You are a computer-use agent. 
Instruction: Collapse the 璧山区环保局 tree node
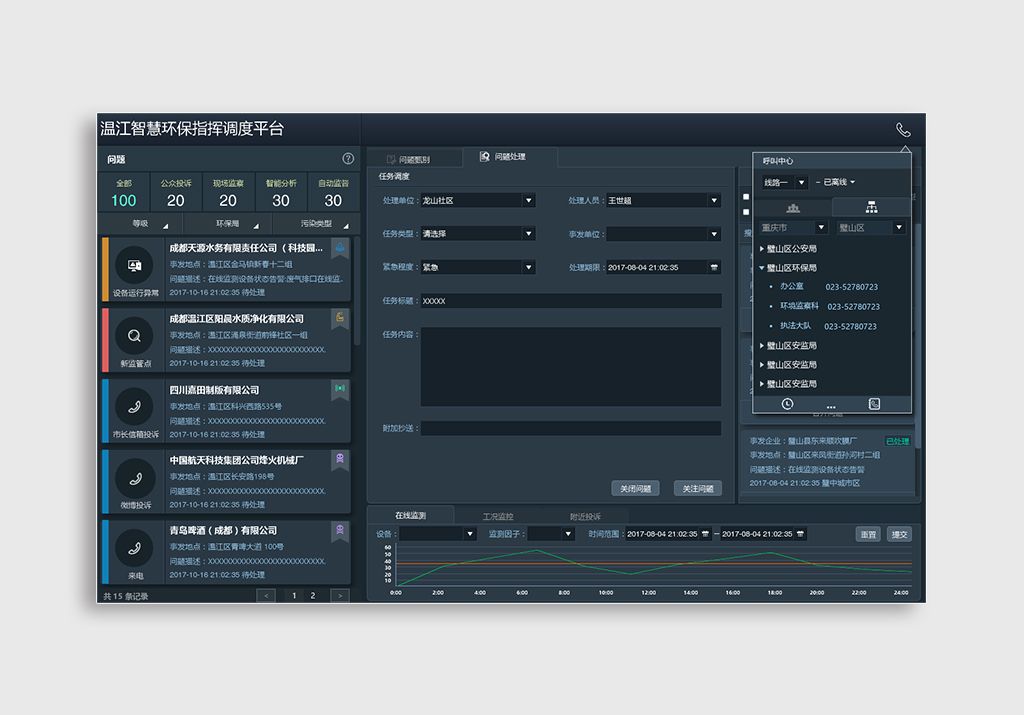tap(762, 268)
